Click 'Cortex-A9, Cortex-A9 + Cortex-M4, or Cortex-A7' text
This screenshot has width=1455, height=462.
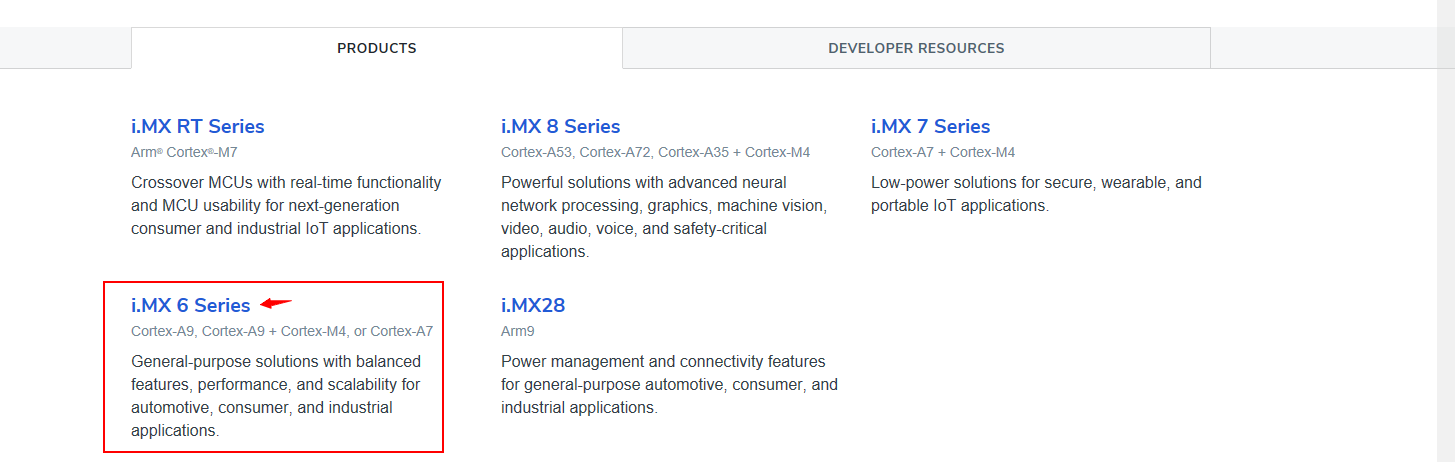pyautogui.click(x=282, y=332)
